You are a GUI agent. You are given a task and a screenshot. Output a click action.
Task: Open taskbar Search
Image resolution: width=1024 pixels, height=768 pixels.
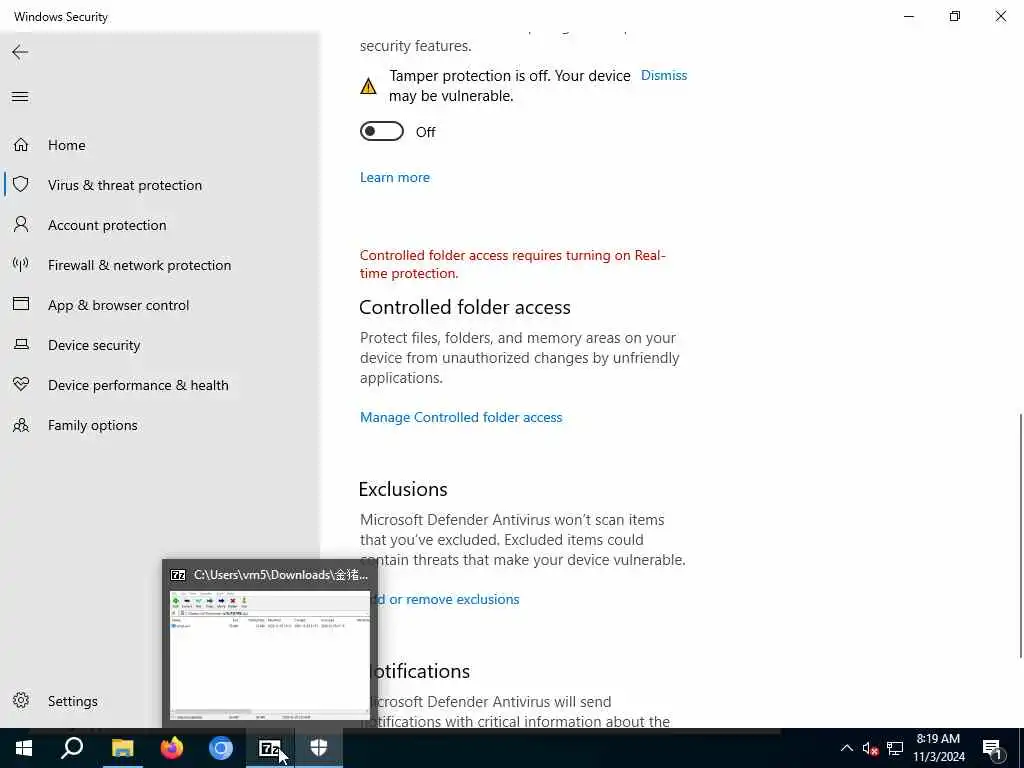(72, 748)
